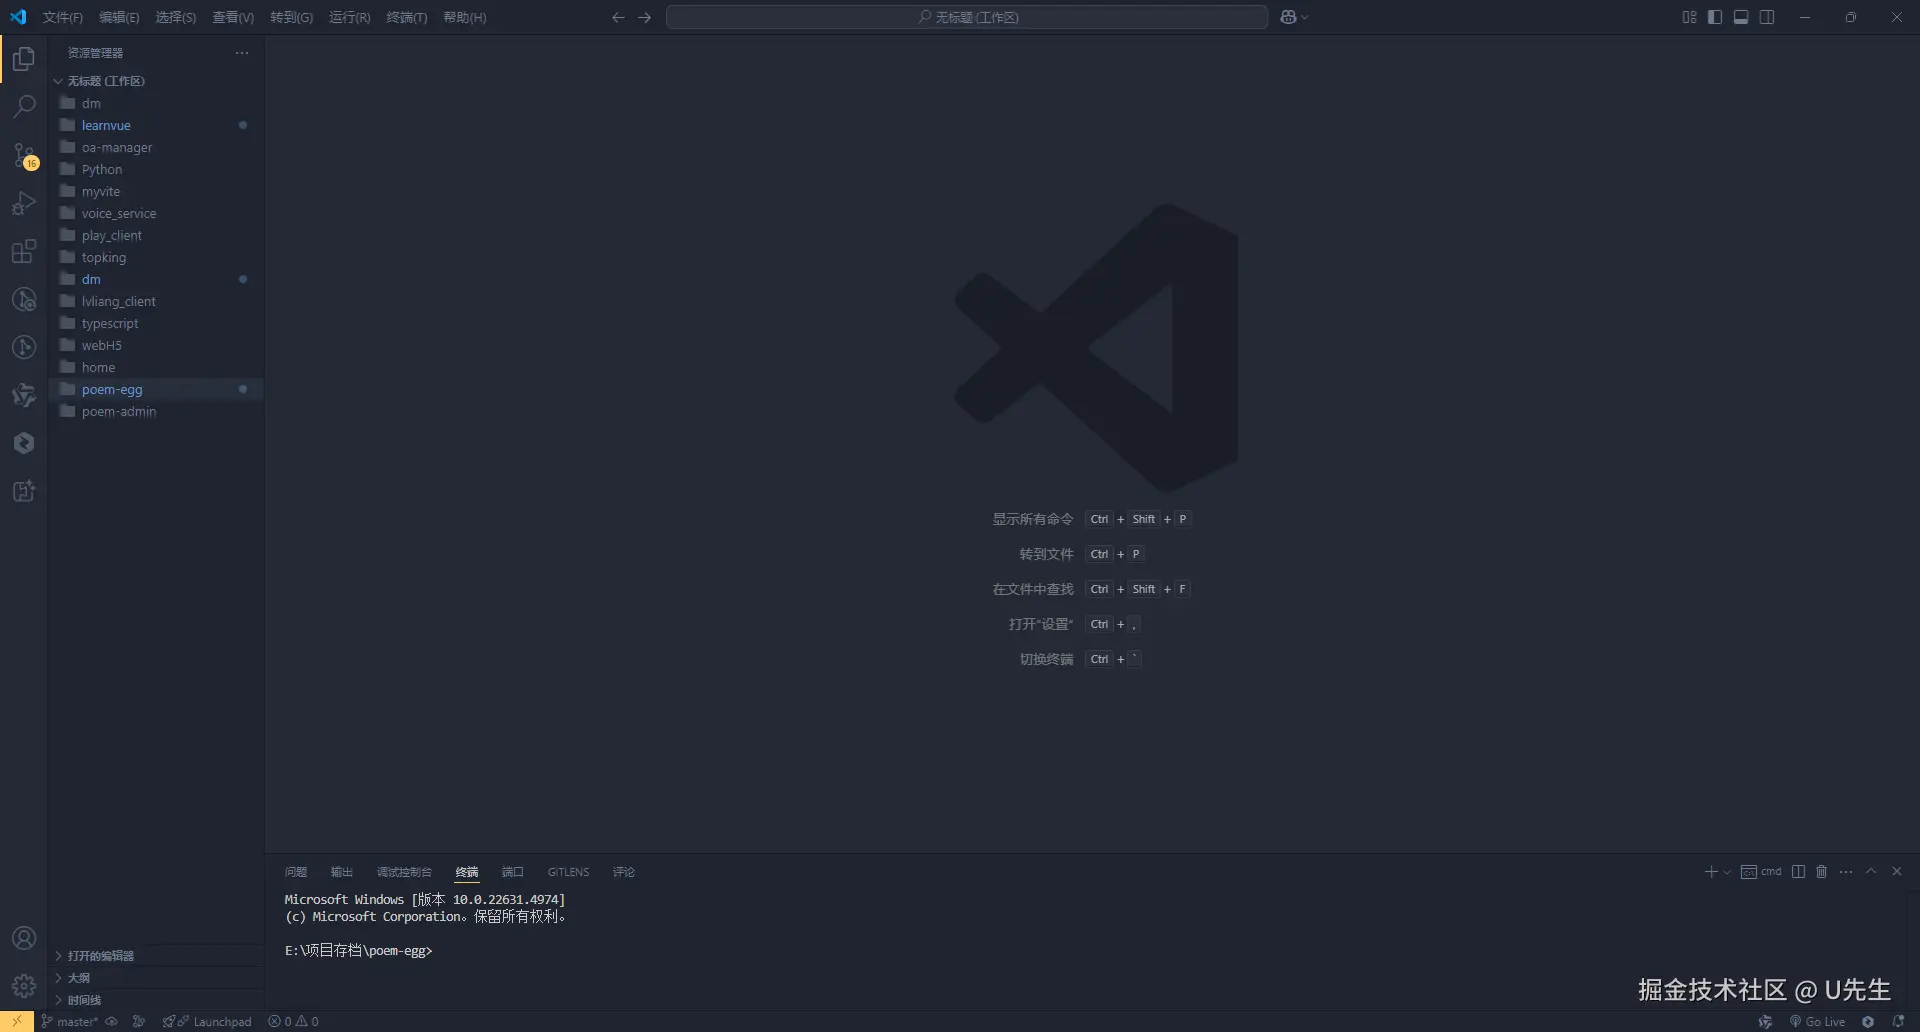This screenshot has width=1920, height=1032.
Task: Open the 查看(V) menu
Action: point(233,17)
